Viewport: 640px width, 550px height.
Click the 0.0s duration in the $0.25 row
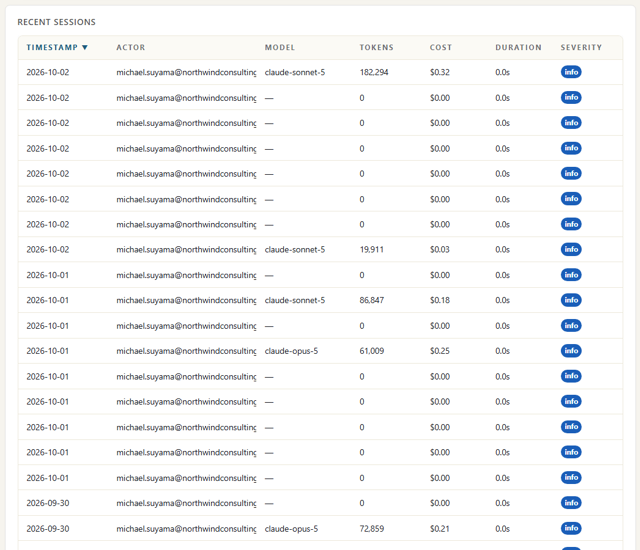502,350
